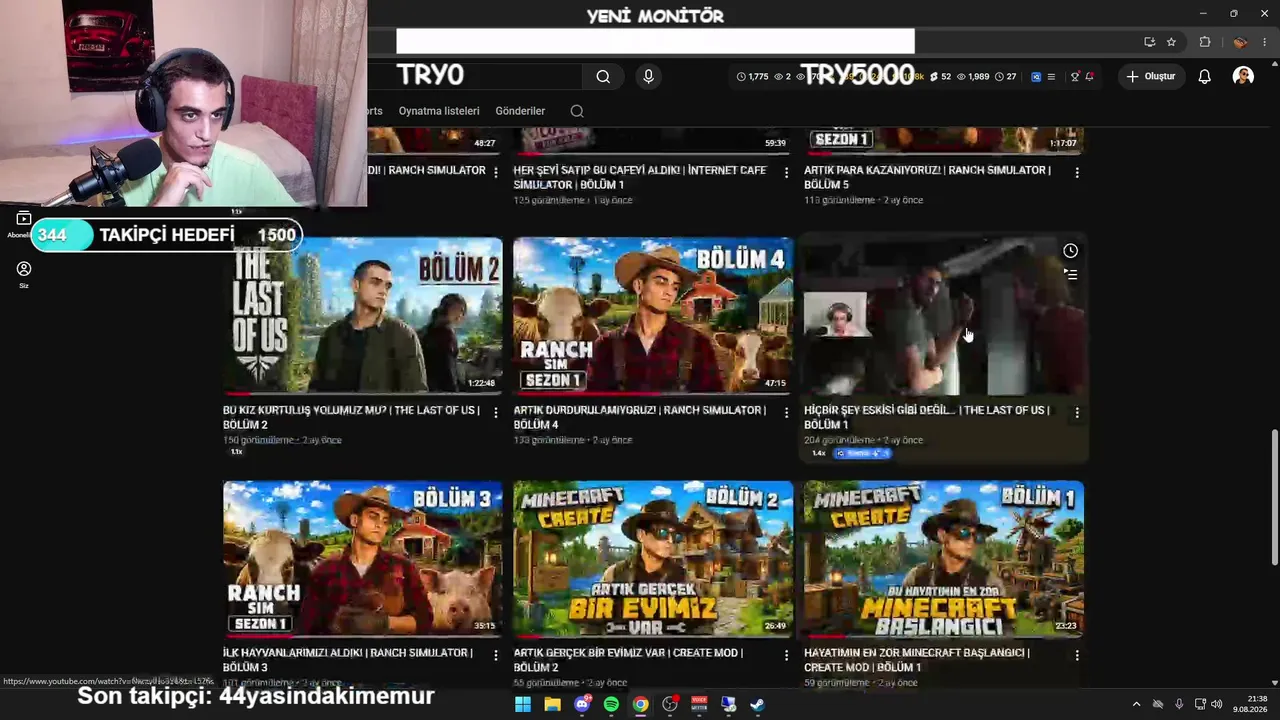Open title 'Her Şeyi Satıp Bu Cafeyi Aldık'

pos(640,177)
